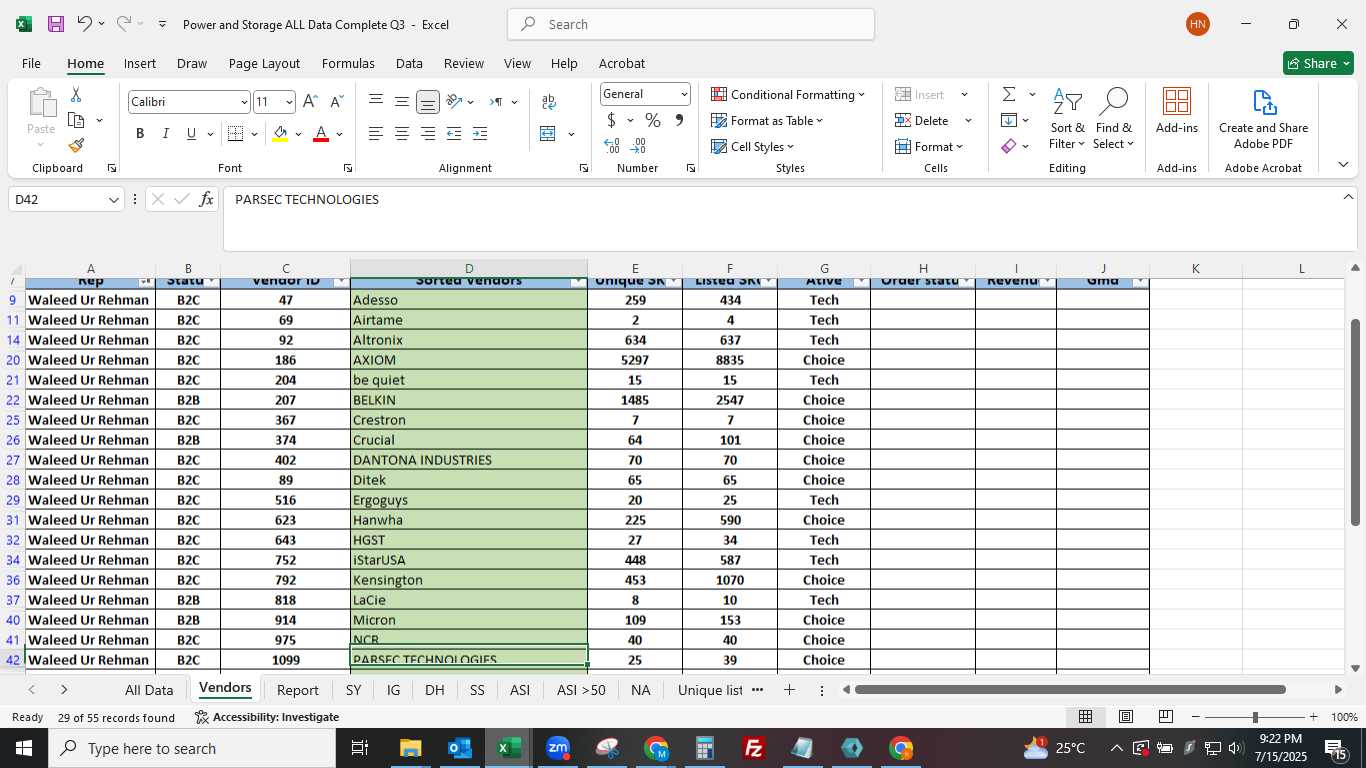Click the Paste button

(x=41, y=118)
